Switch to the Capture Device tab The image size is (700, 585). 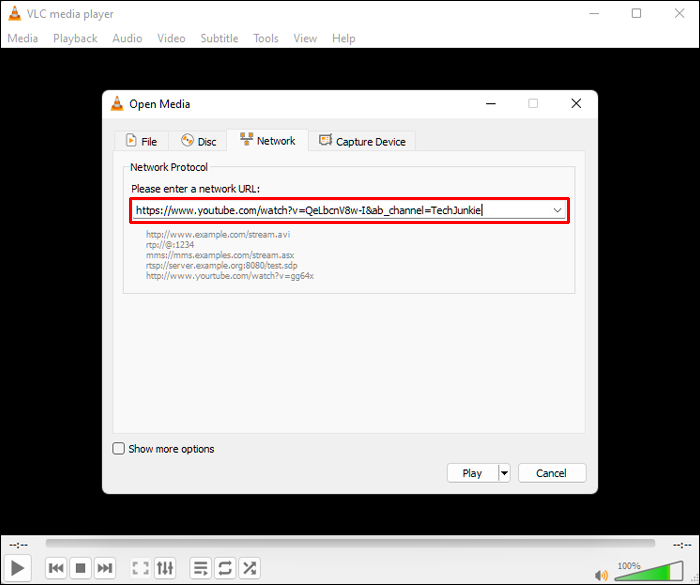(362, 141)
